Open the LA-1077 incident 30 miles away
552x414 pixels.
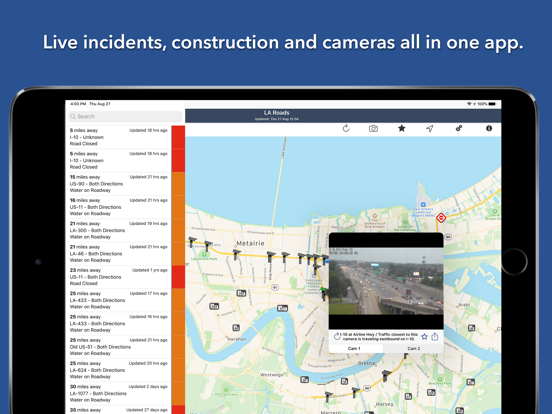click(125, 393)
